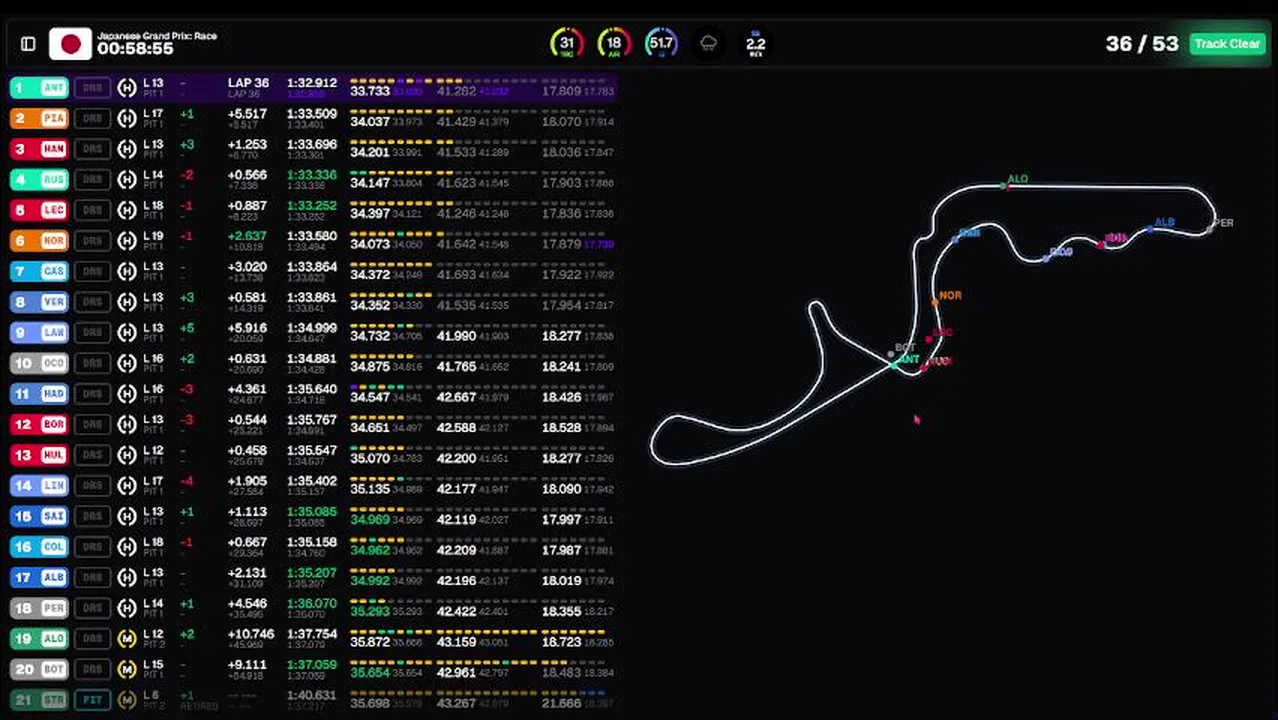The width and height of the screenshot is (1278, 720).
Task: Click RUS's green lap time 1:33.336
Action: [312, 175]
